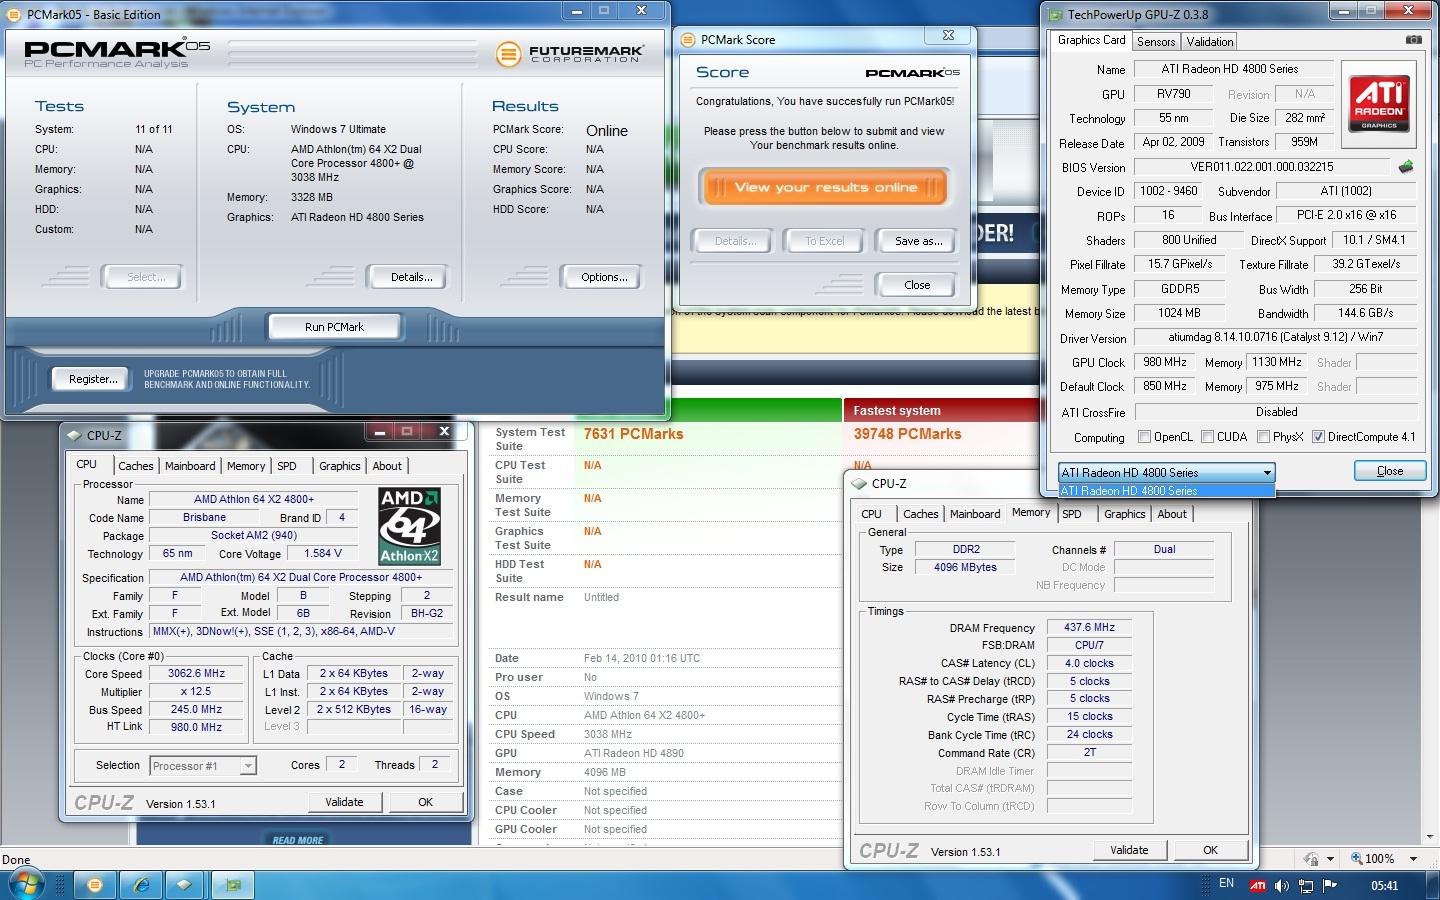Click the GPU-Z screenshot camera icon
Viewport: 1440px width, 900px height.
pyautogui.click(x=1413, y=40)
